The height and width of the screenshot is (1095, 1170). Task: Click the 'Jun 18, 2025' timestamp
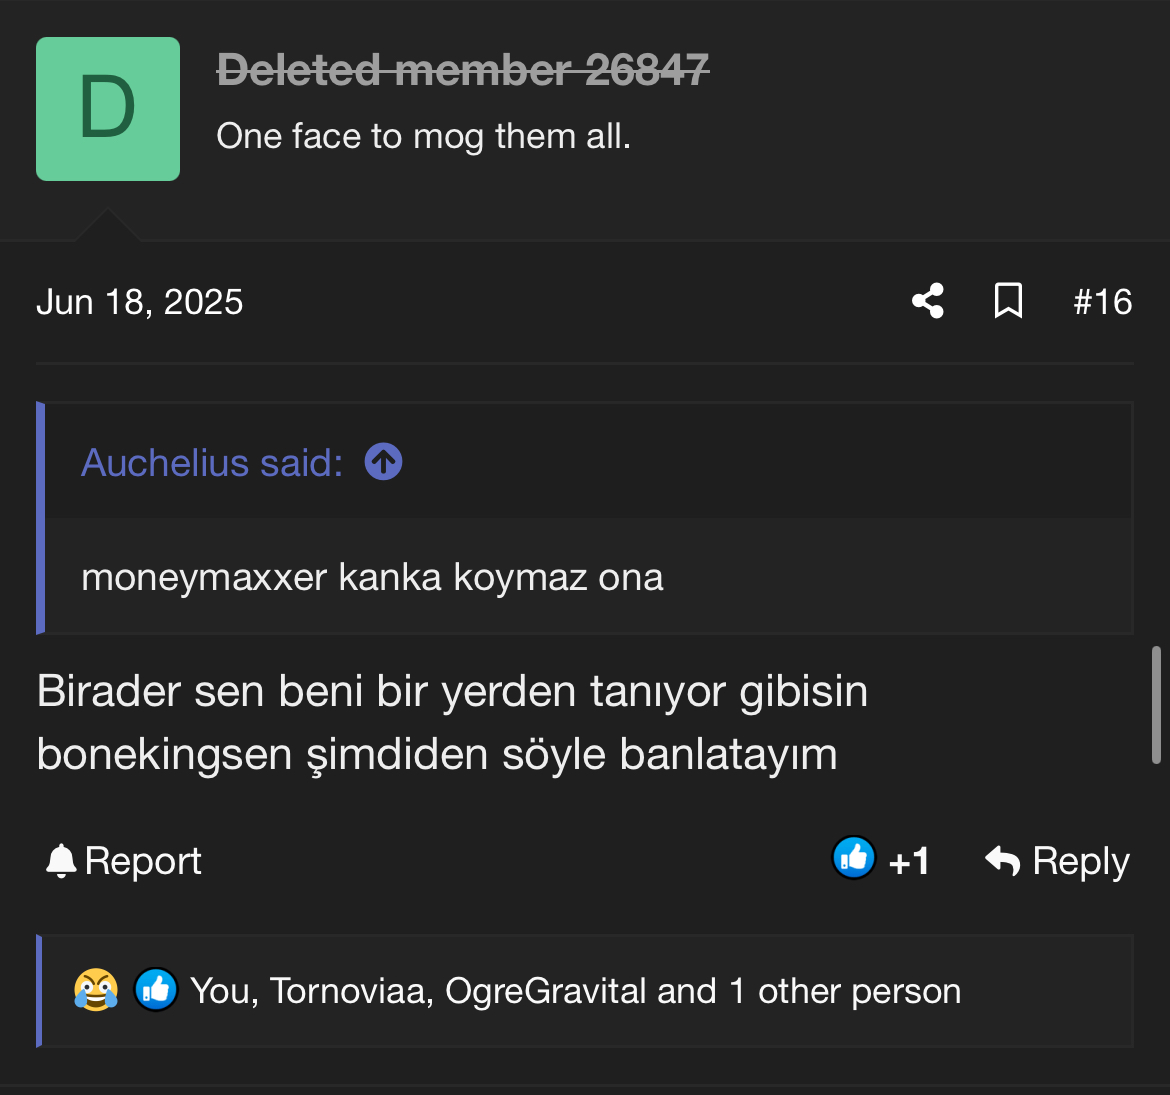click(140, 302)
